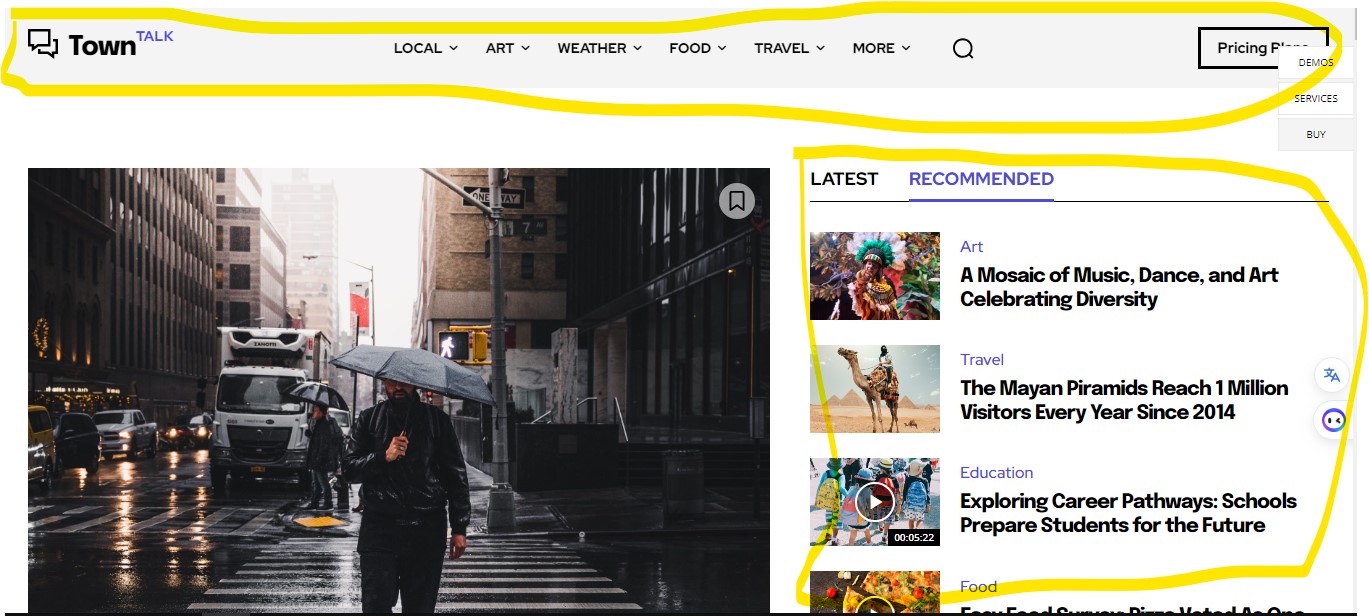1369x616 pixels.
Task: Click the BUY side button
Action: 1316,134
